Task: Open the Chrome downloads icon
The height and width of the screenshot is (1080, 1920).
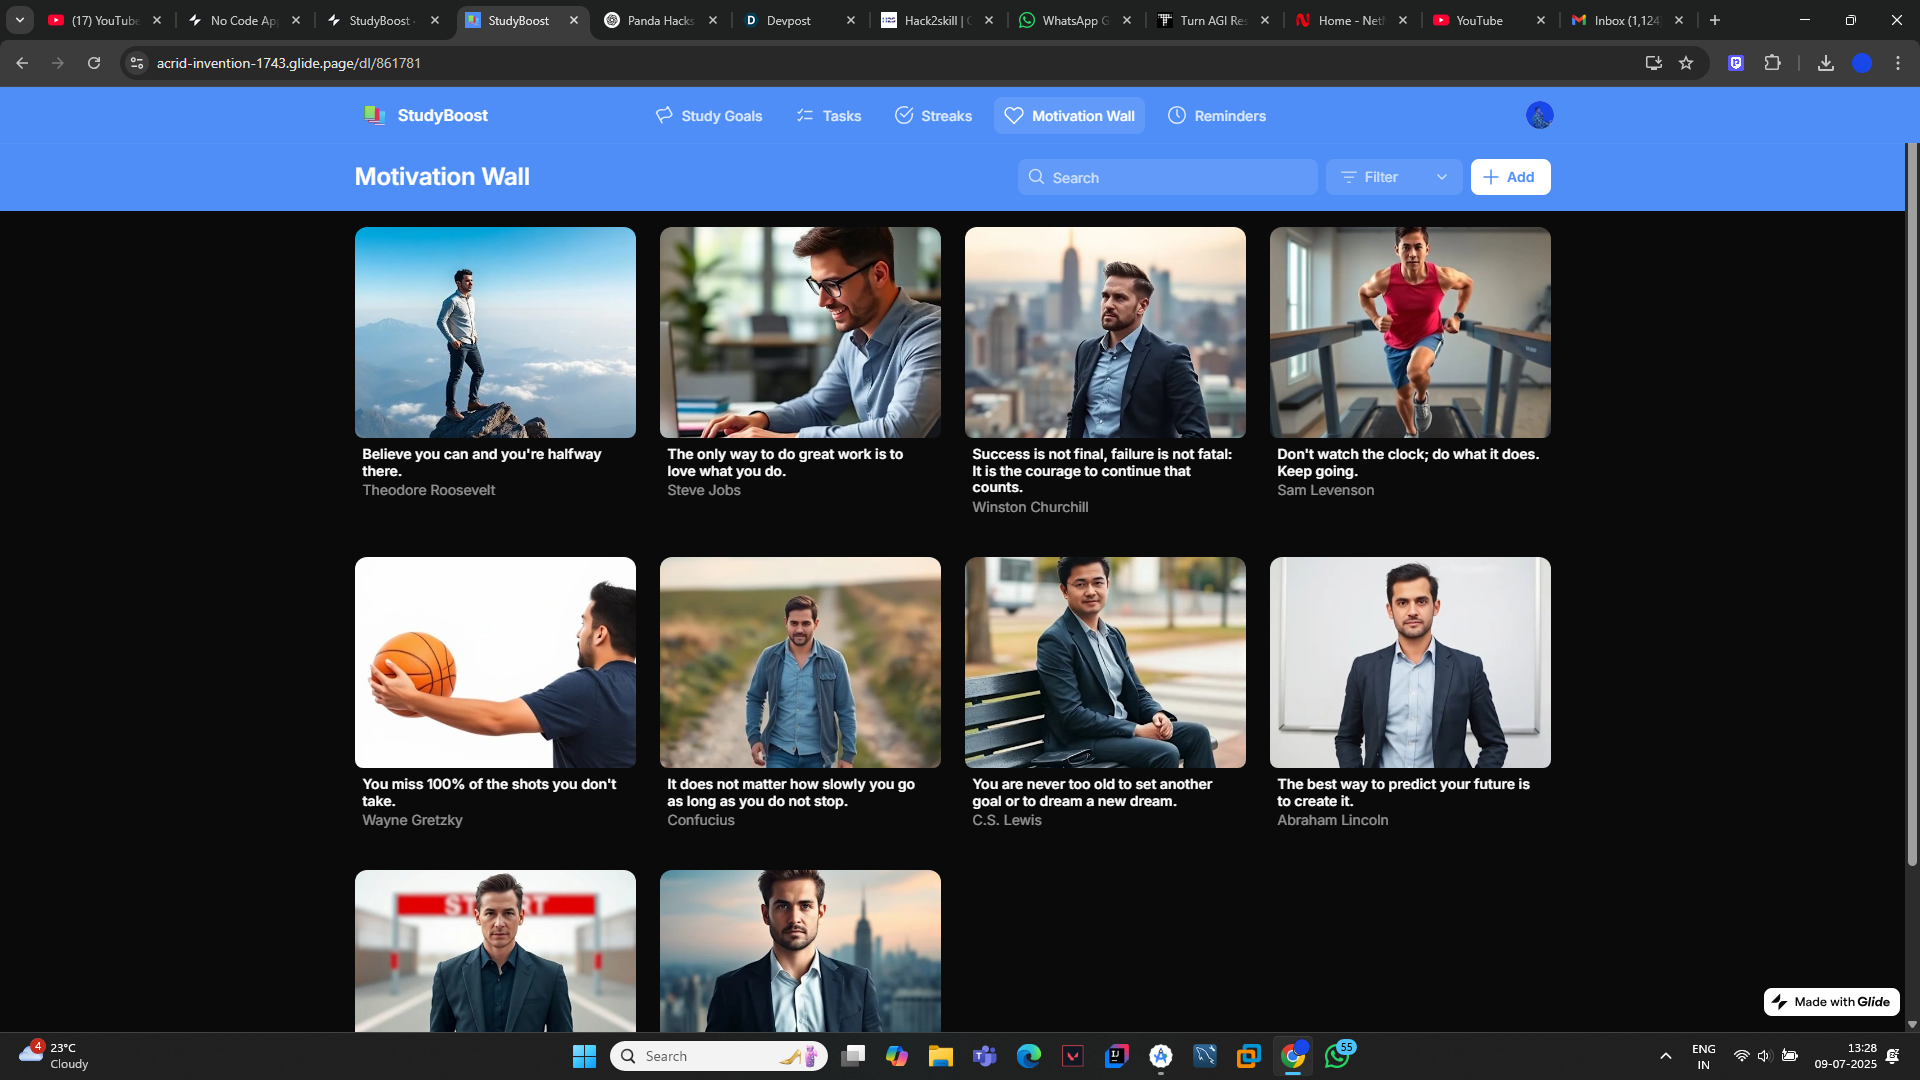Action: pyautogui.click(x=1825, y=63)
